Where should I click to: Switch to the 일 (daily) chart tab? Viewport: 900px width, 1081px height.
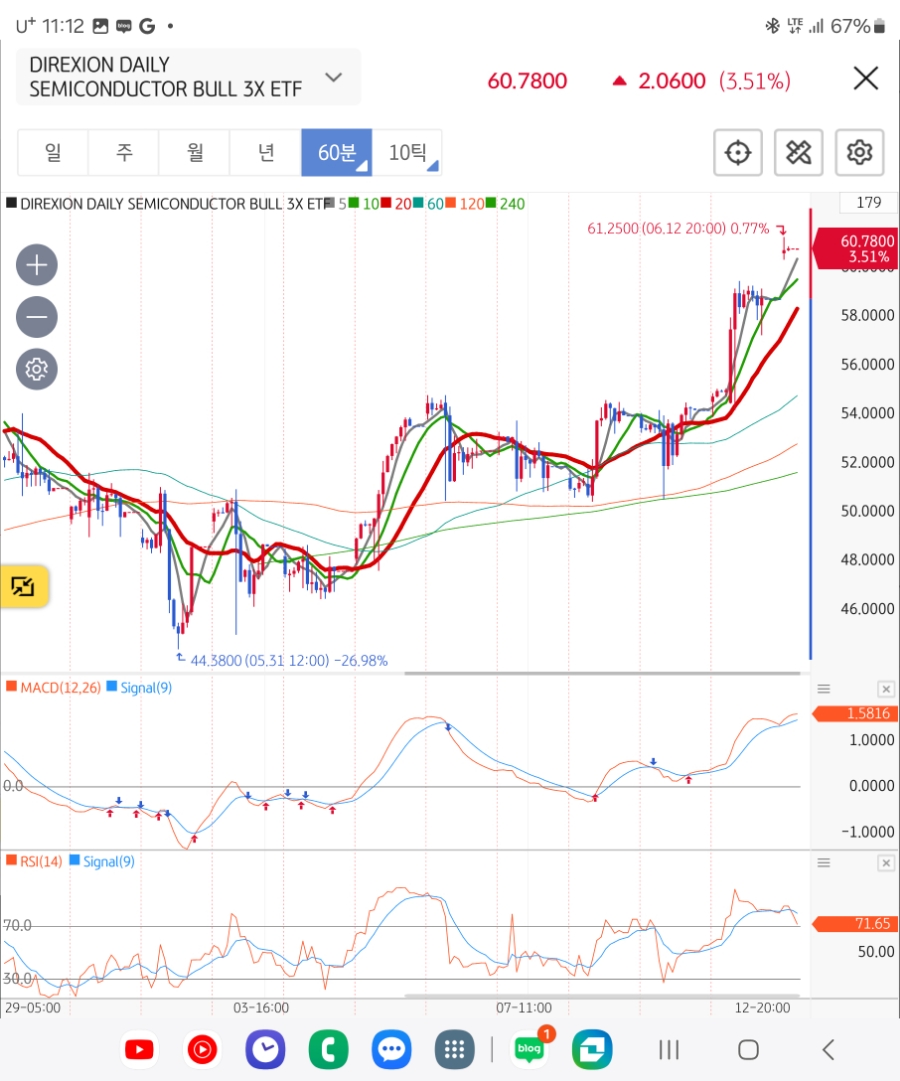pyautogui.click(x=52, y=152)
